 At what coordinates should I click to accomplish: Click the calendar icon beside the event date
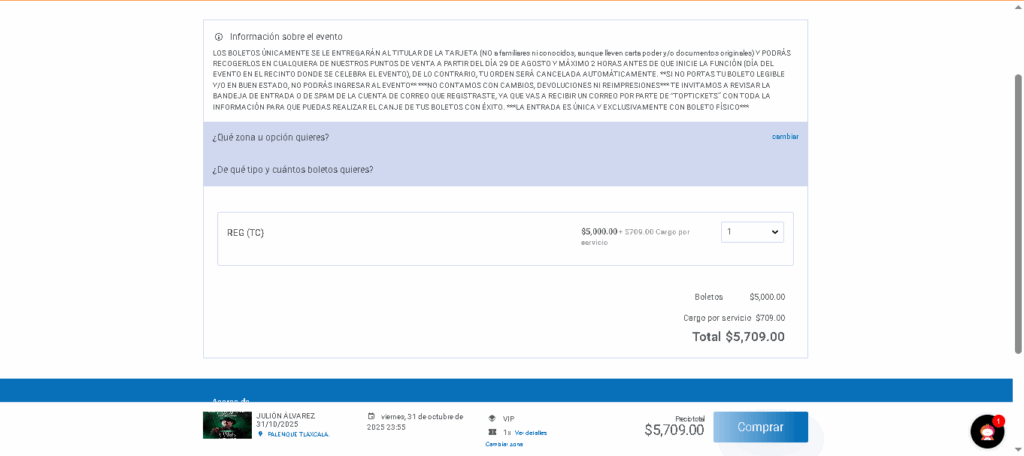pyautogui.click(x=371, y=416)
